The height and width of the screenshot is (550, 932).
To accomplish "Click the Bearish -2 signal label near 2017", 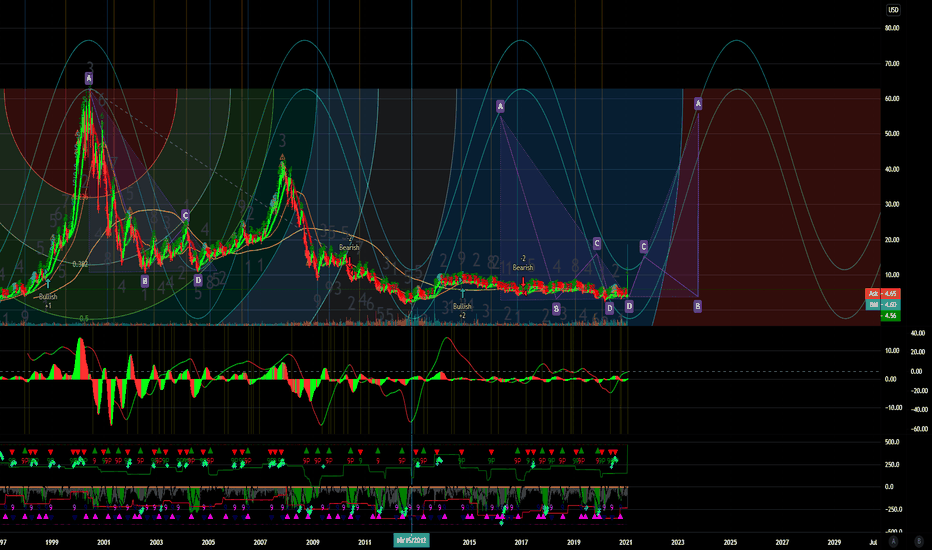I will (523, 263).
